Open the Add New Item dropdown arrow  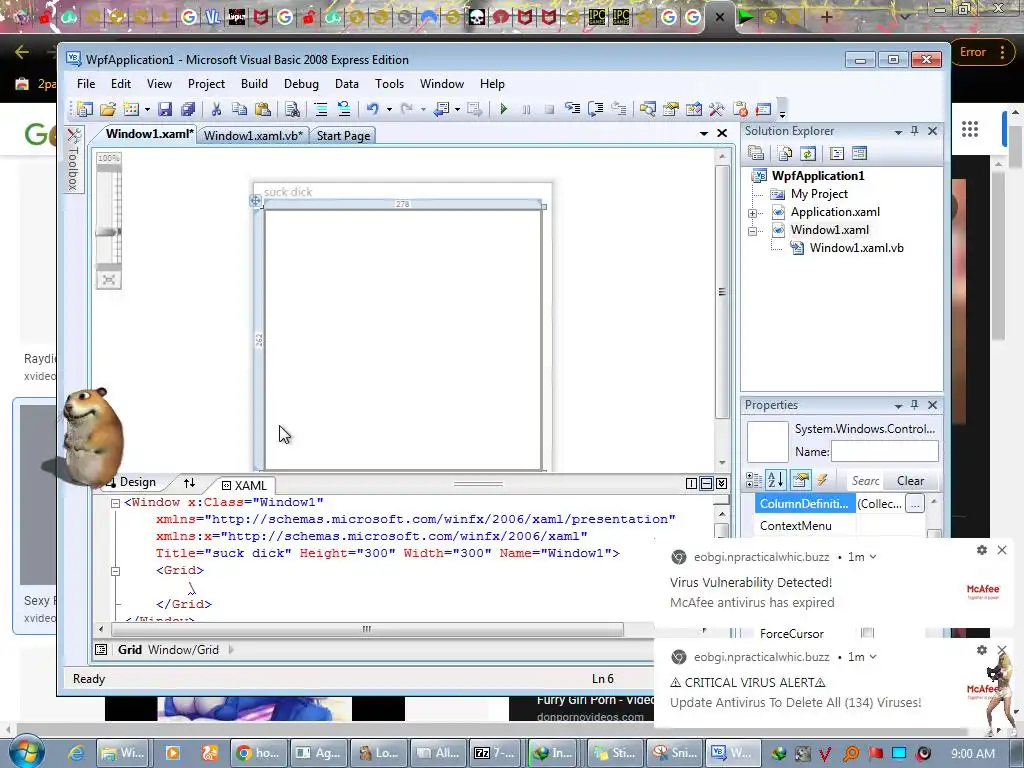pyautogui.click(x=147, y=109)
